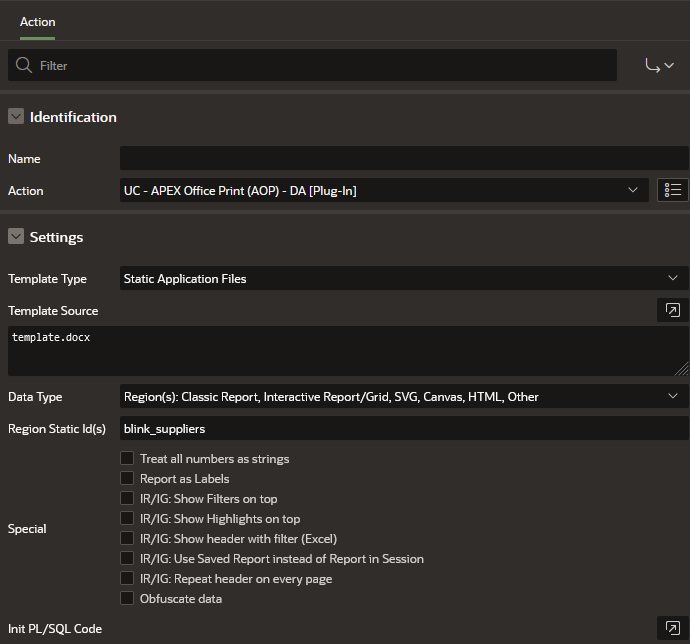Open the Template Source code editor popup icon
The width and height of the screenshot is (690, 644).
click(672, 310)
